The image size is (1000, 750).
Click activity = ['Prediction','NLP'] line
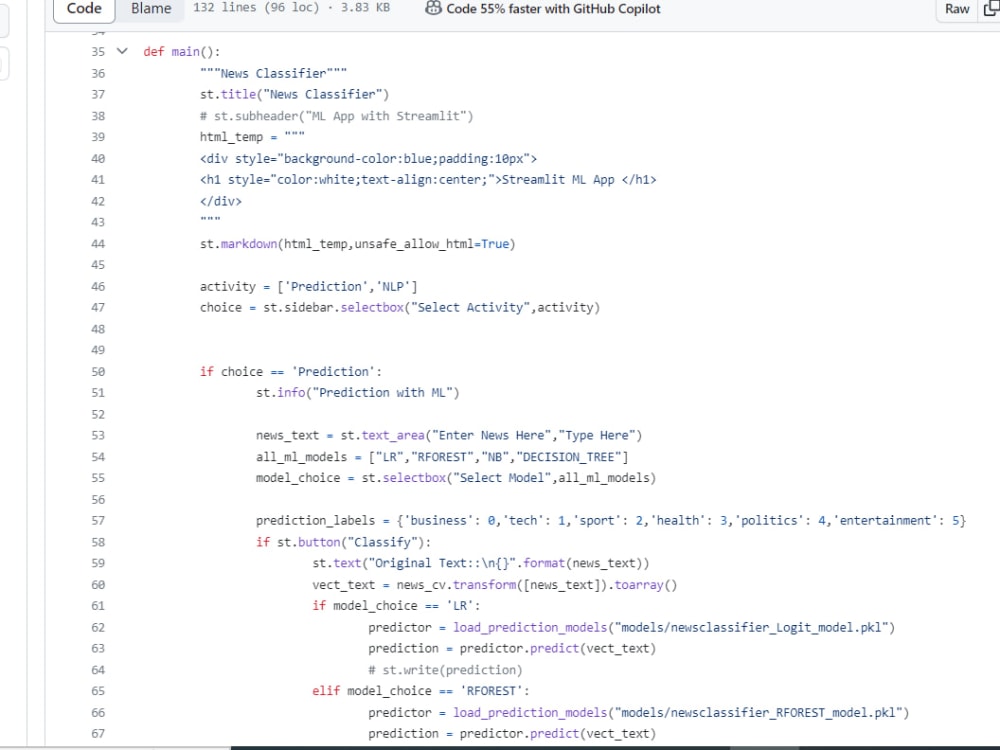(308, 286)
